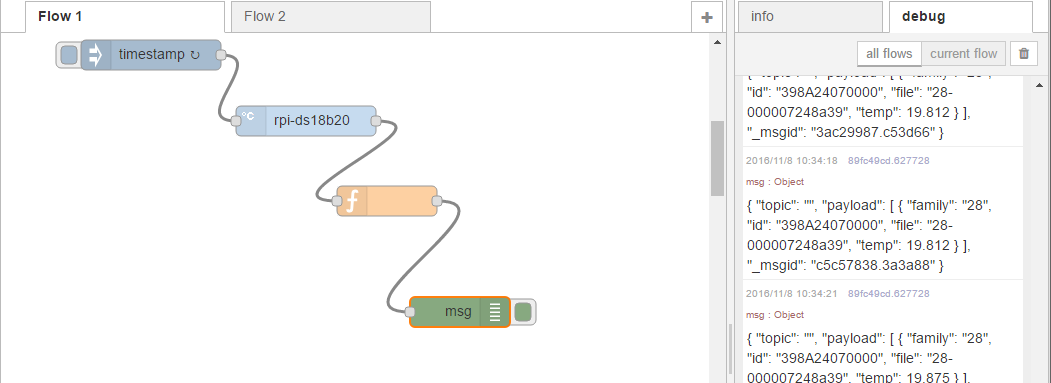Click the debug list icon on msg node
1051x383 pixels.
coord(495,312)
